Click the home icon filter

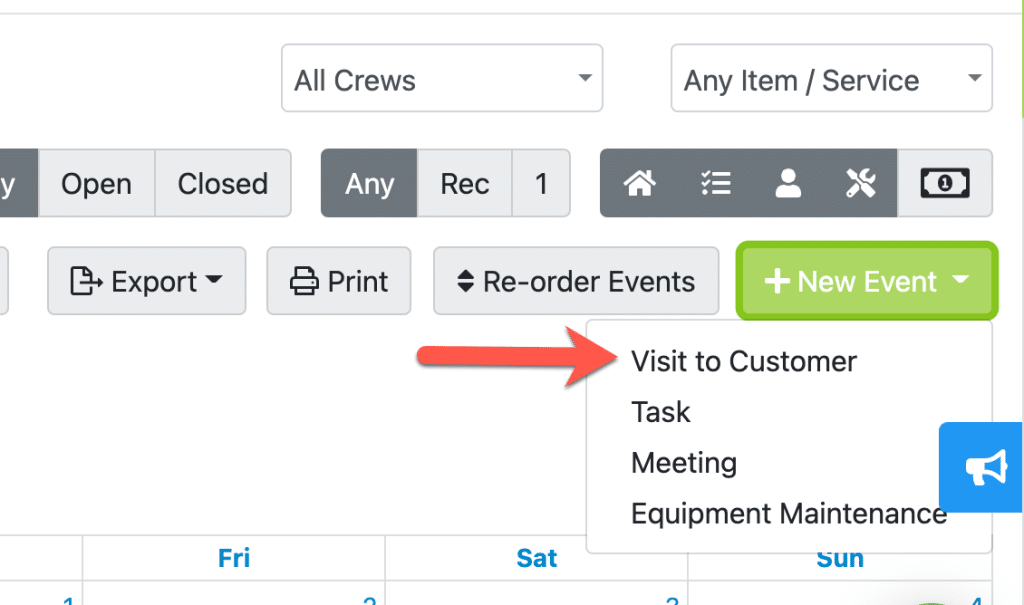click(x=639, y=183)
